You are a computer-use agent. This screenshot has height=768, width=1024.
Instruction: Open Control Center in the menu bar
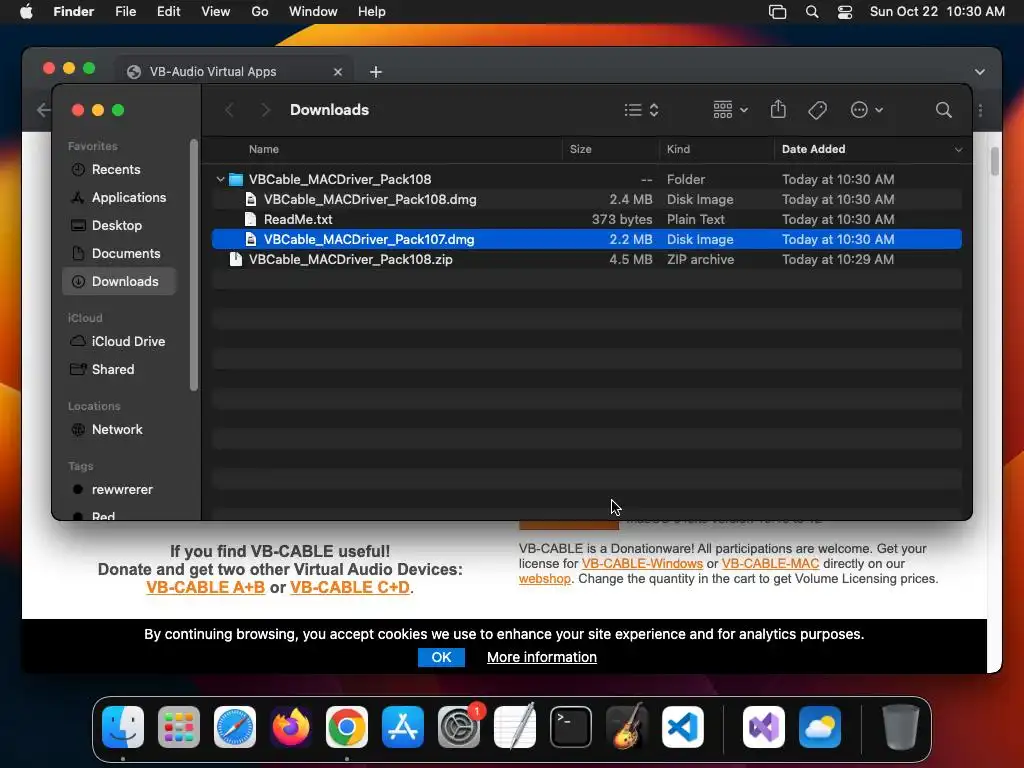844,12
